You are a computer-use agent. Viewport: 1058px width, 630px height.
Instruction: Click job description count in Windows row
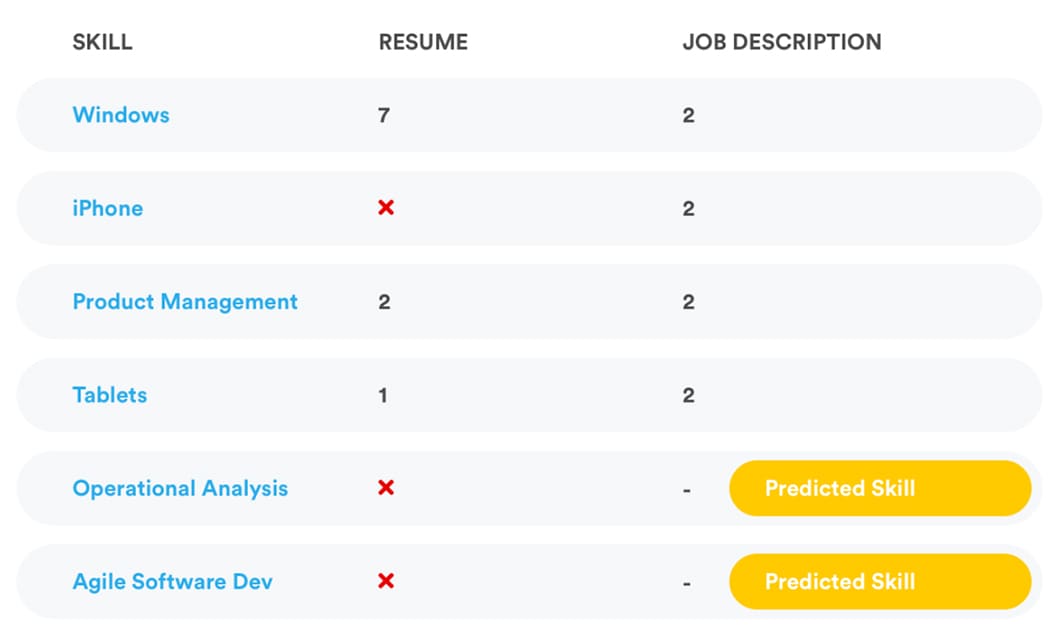coord(688,115)
